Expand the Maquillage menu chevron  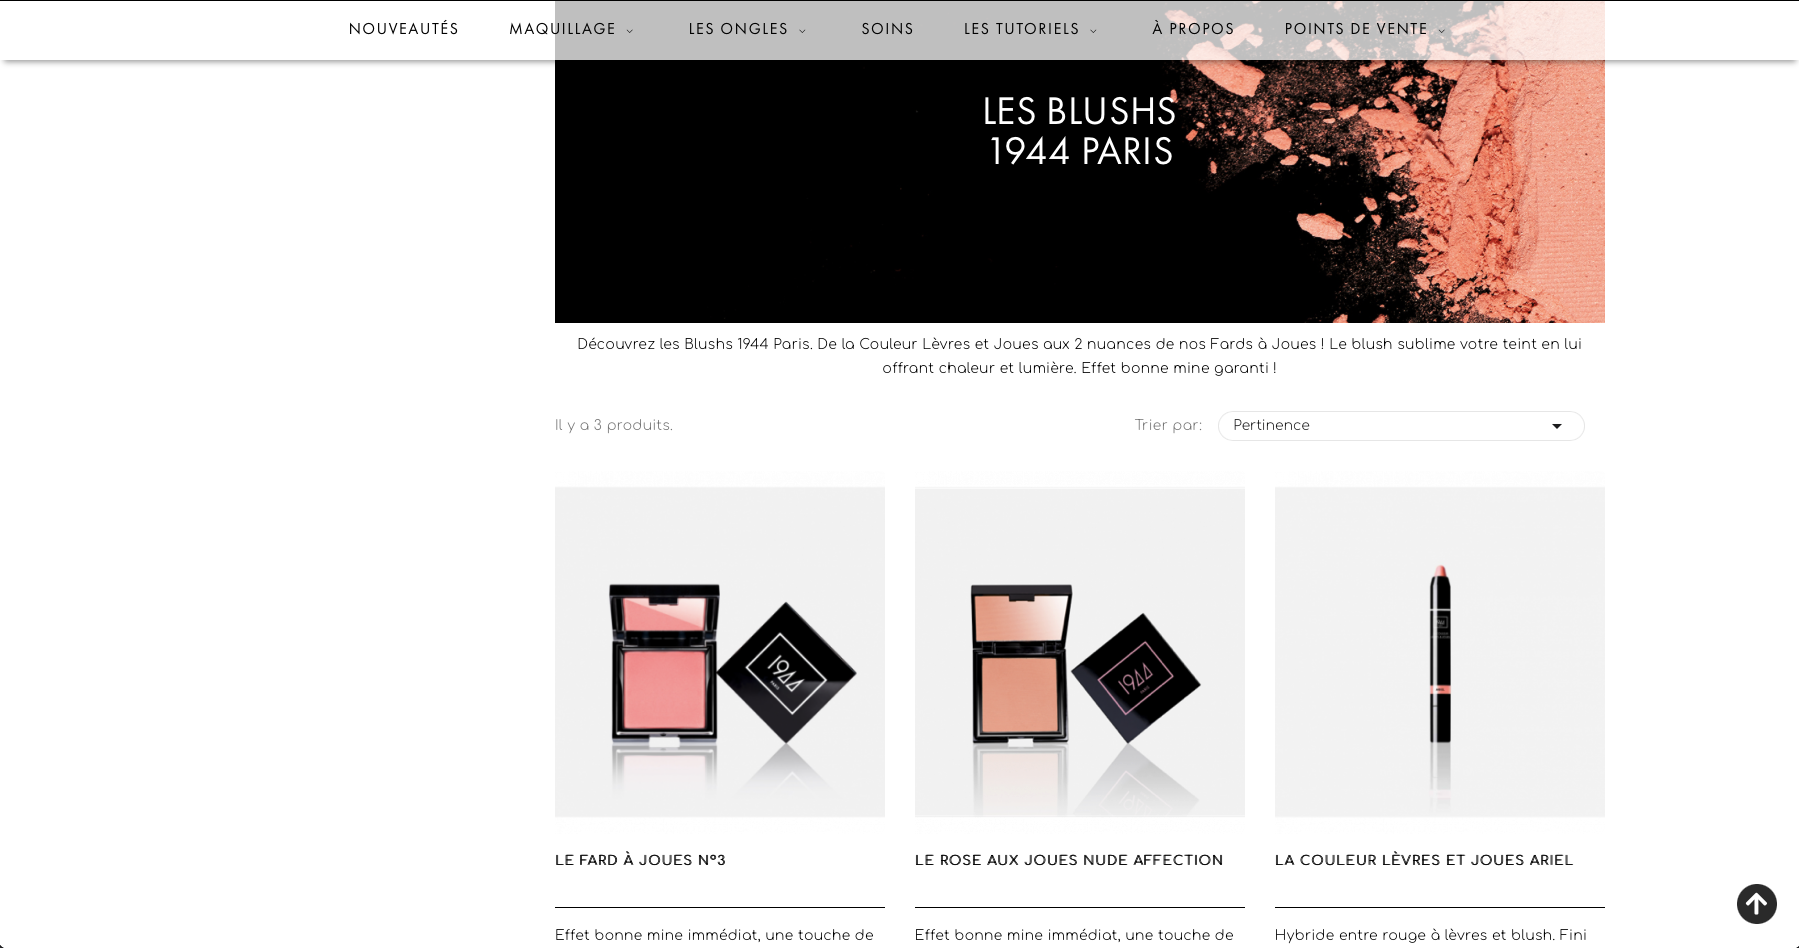630,31
